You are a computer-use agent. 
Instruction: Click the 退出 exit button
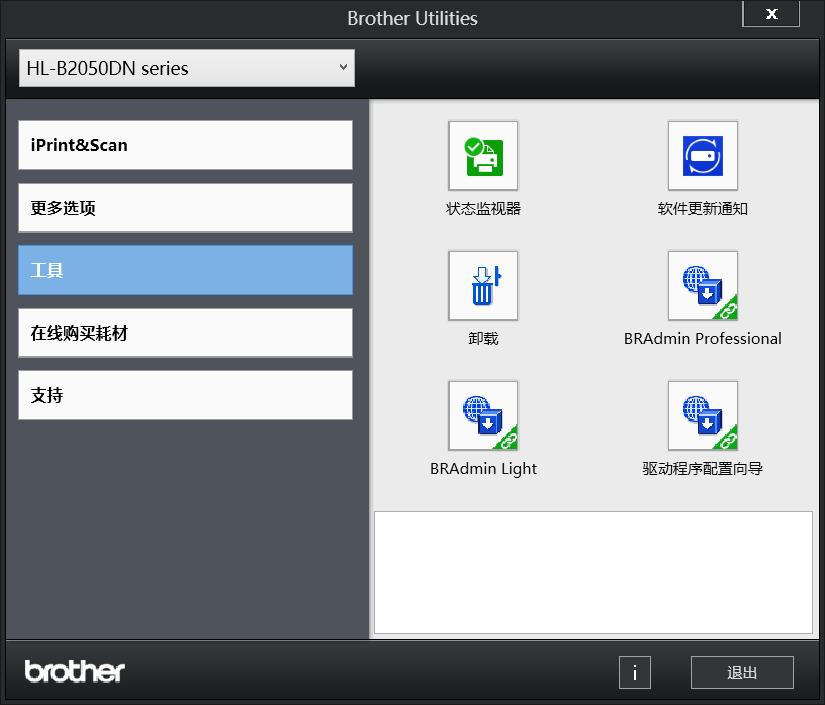pyautogui.click(x=742, y=672)
